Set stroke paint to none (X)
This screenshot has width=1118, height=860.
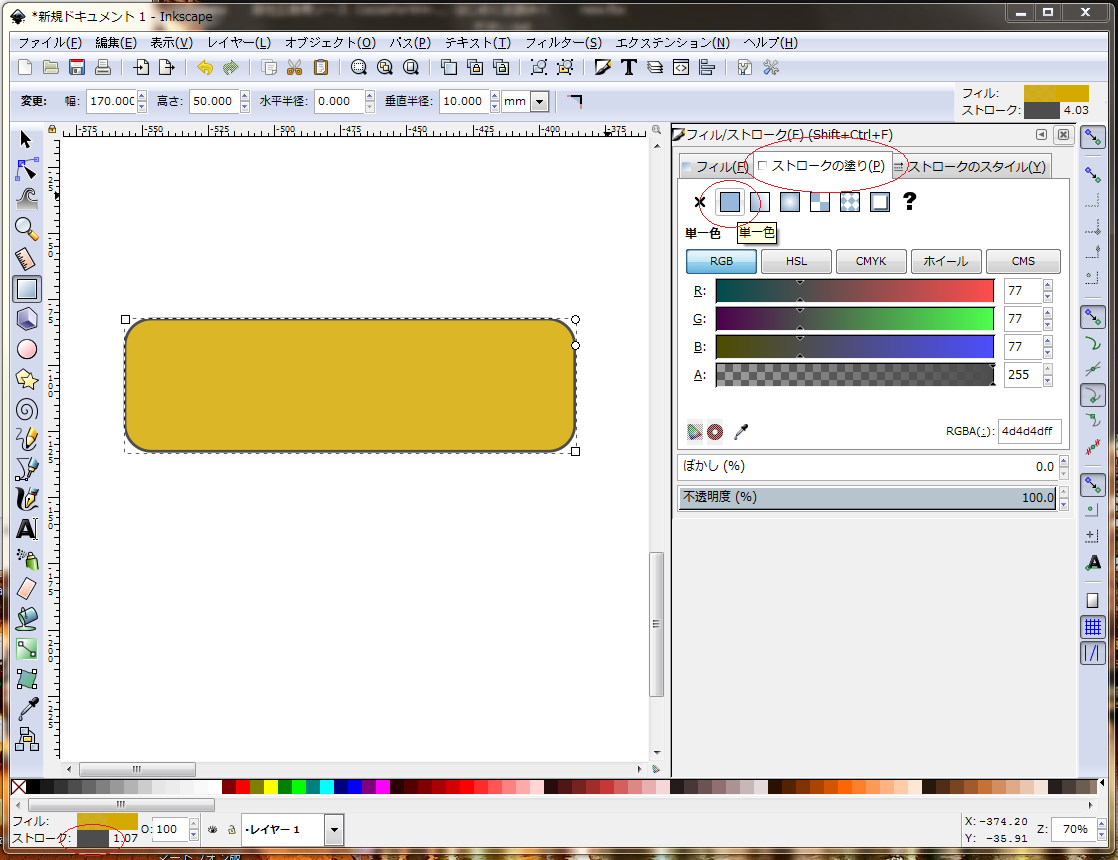(700, 202)
